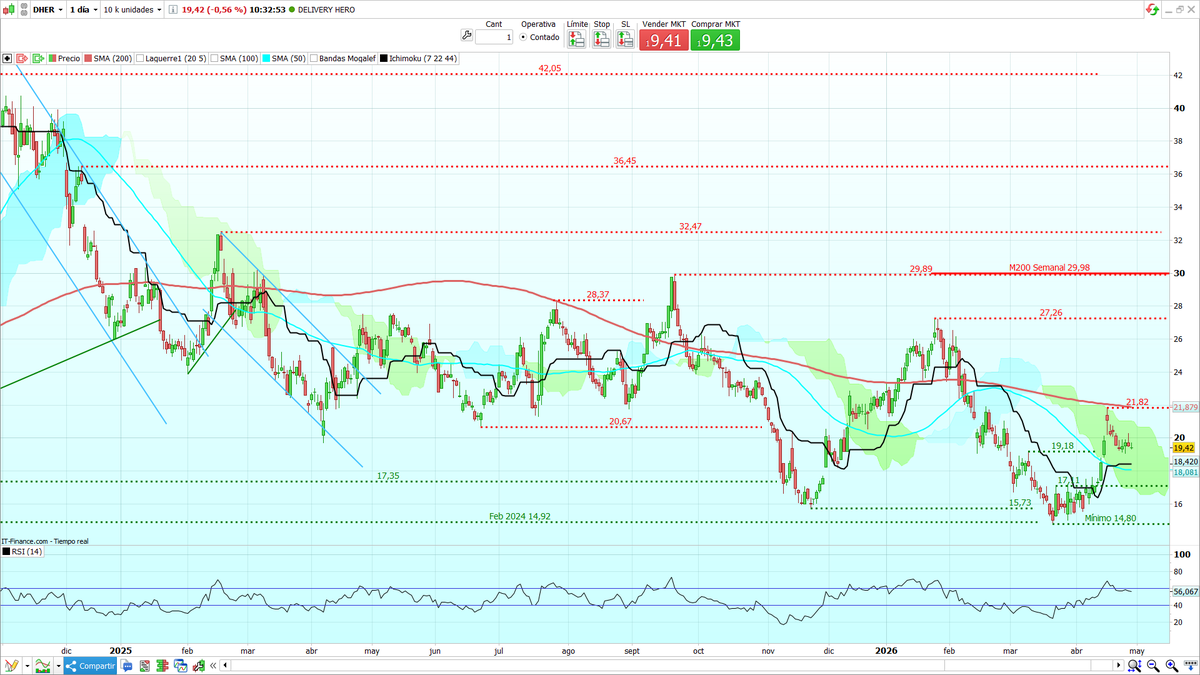Click the chart windows icon in the bottom toolbar
The width and height of the screenshot is (1200, 675).
180,666
